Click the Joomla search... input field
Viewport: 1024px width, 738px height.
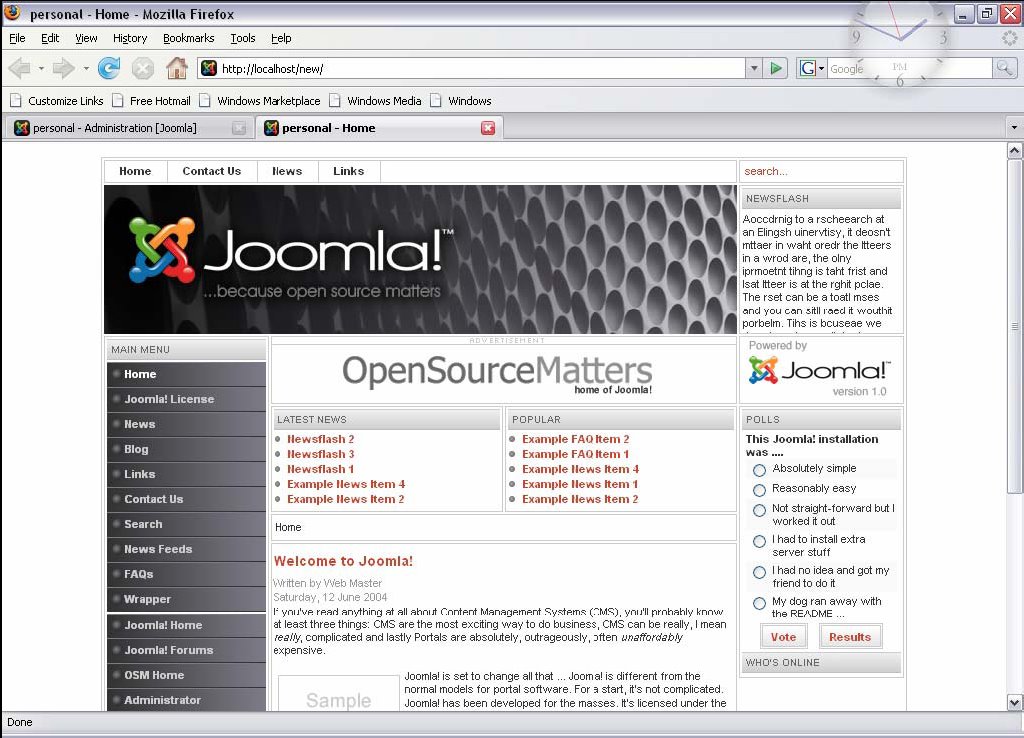coord(822,171)
